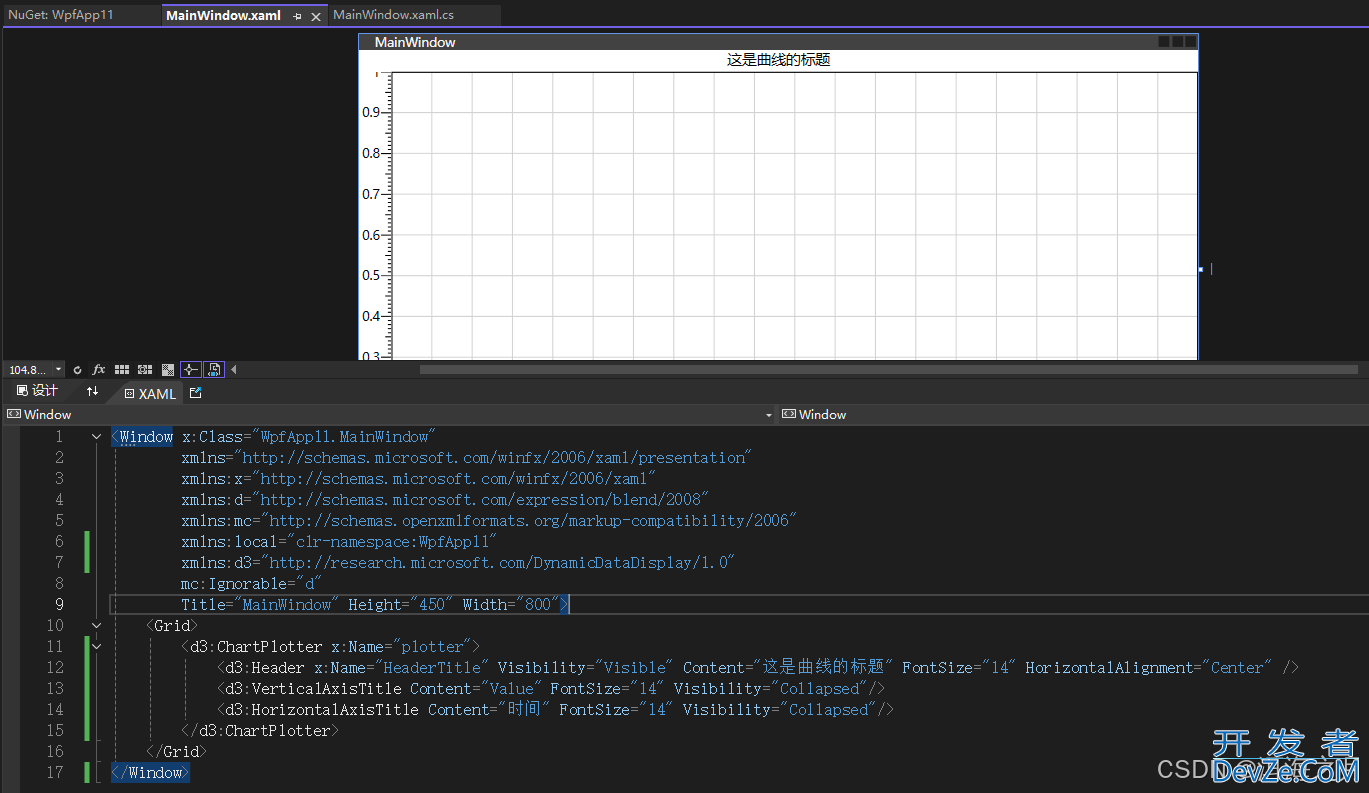Click the plotter name on line 11

(x=433, y=647)
